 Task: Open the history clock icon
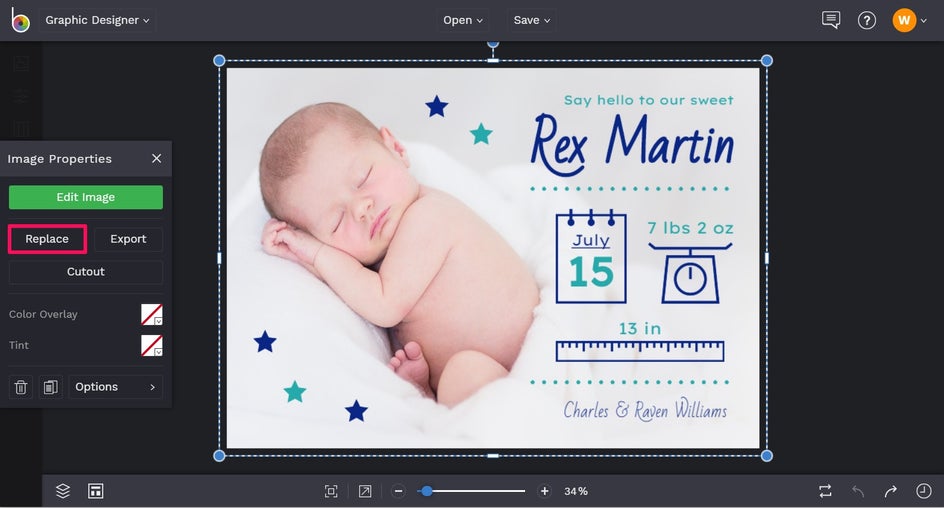pos(924,491)
